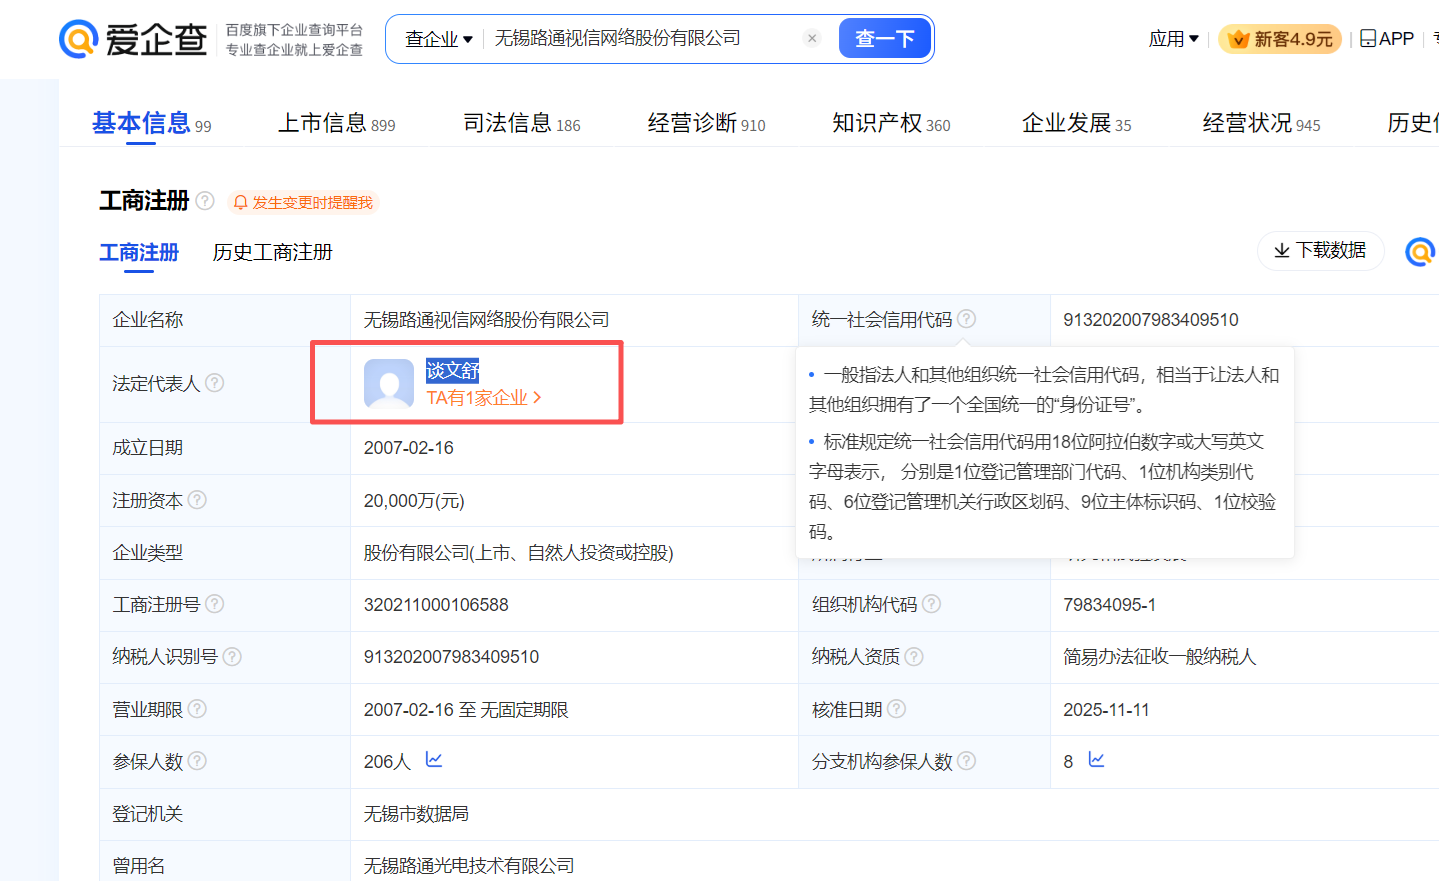1439x881 pixels.
Task: Click help icon next to 工商注册 heading
Action: click(x=205, y=201)
